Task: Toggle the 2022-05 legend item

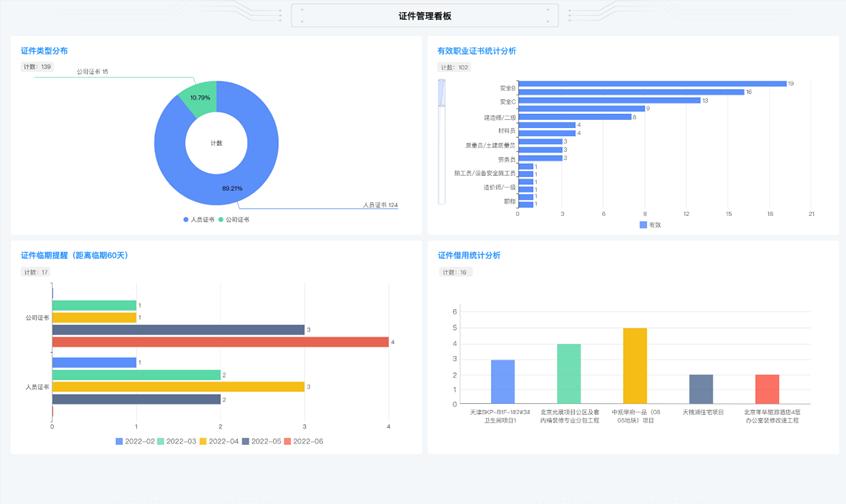Action: (260, 441)
